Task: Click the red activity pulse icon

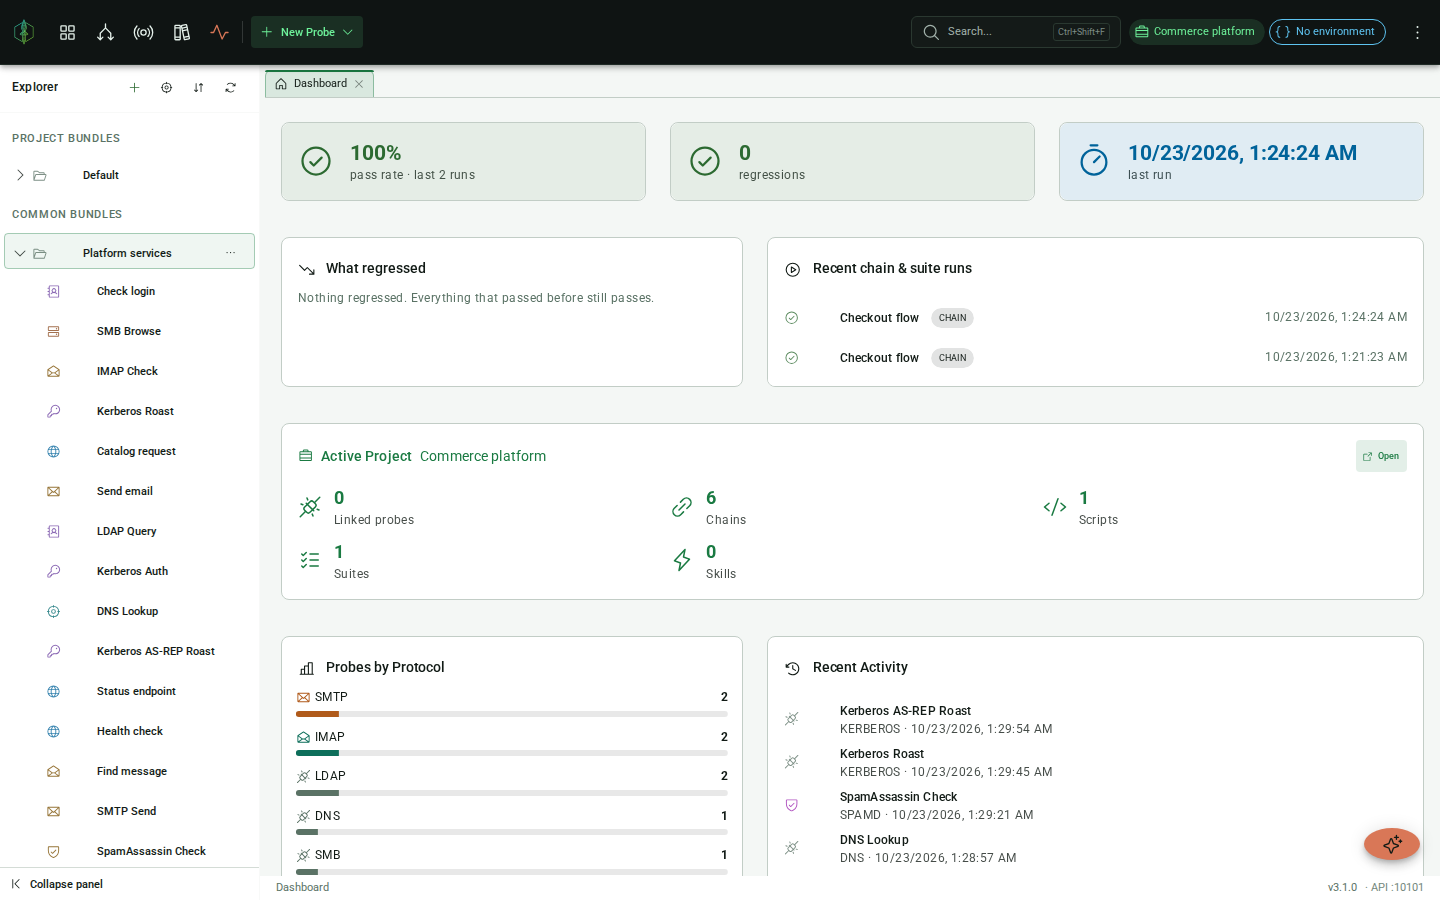Action: [219, 32]
